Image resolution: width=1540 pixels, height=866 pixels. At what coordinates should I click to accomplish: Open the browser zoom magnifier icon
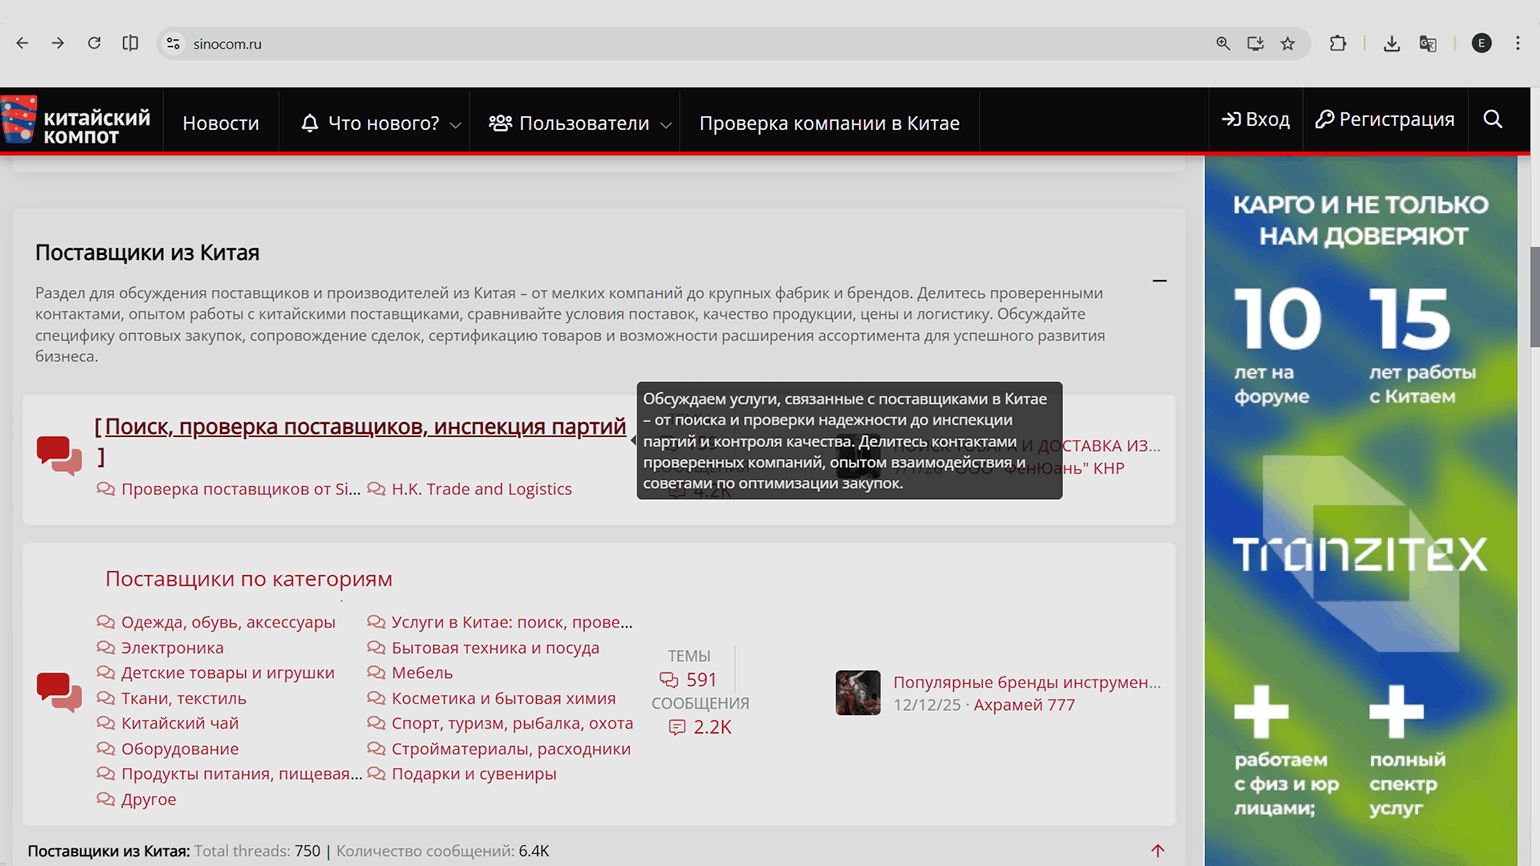(x=1222, y=44)
